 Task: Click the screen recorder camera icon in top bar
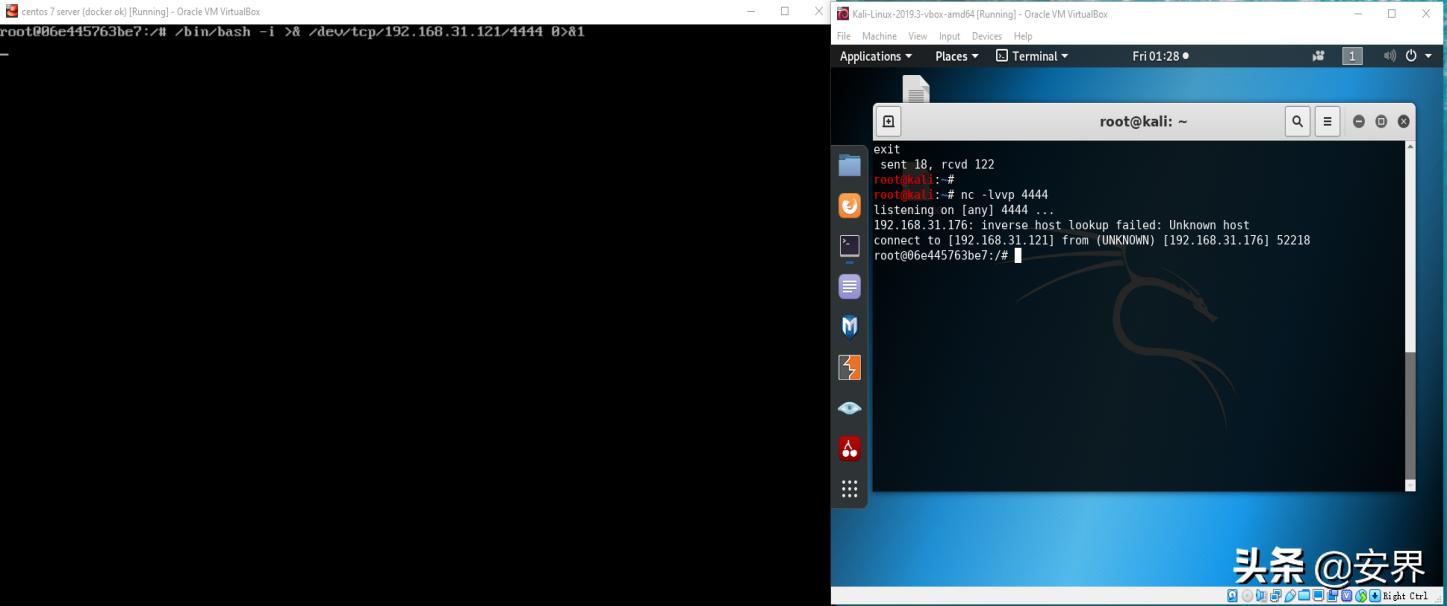pos(1318,56)
